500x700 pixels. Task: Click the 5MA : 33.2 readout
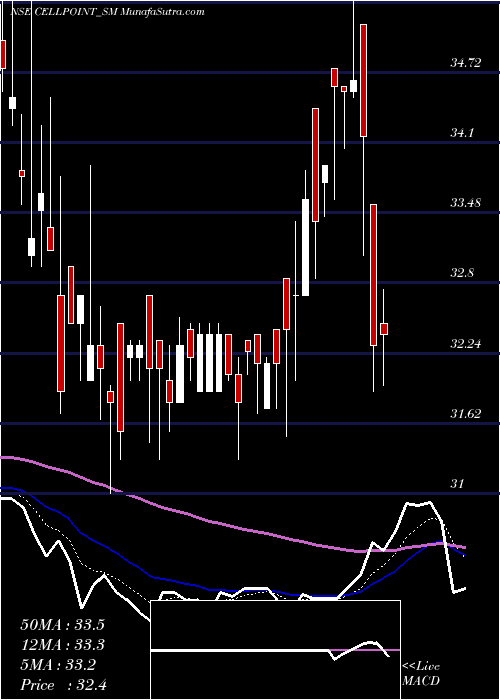[x=60, y=666]
